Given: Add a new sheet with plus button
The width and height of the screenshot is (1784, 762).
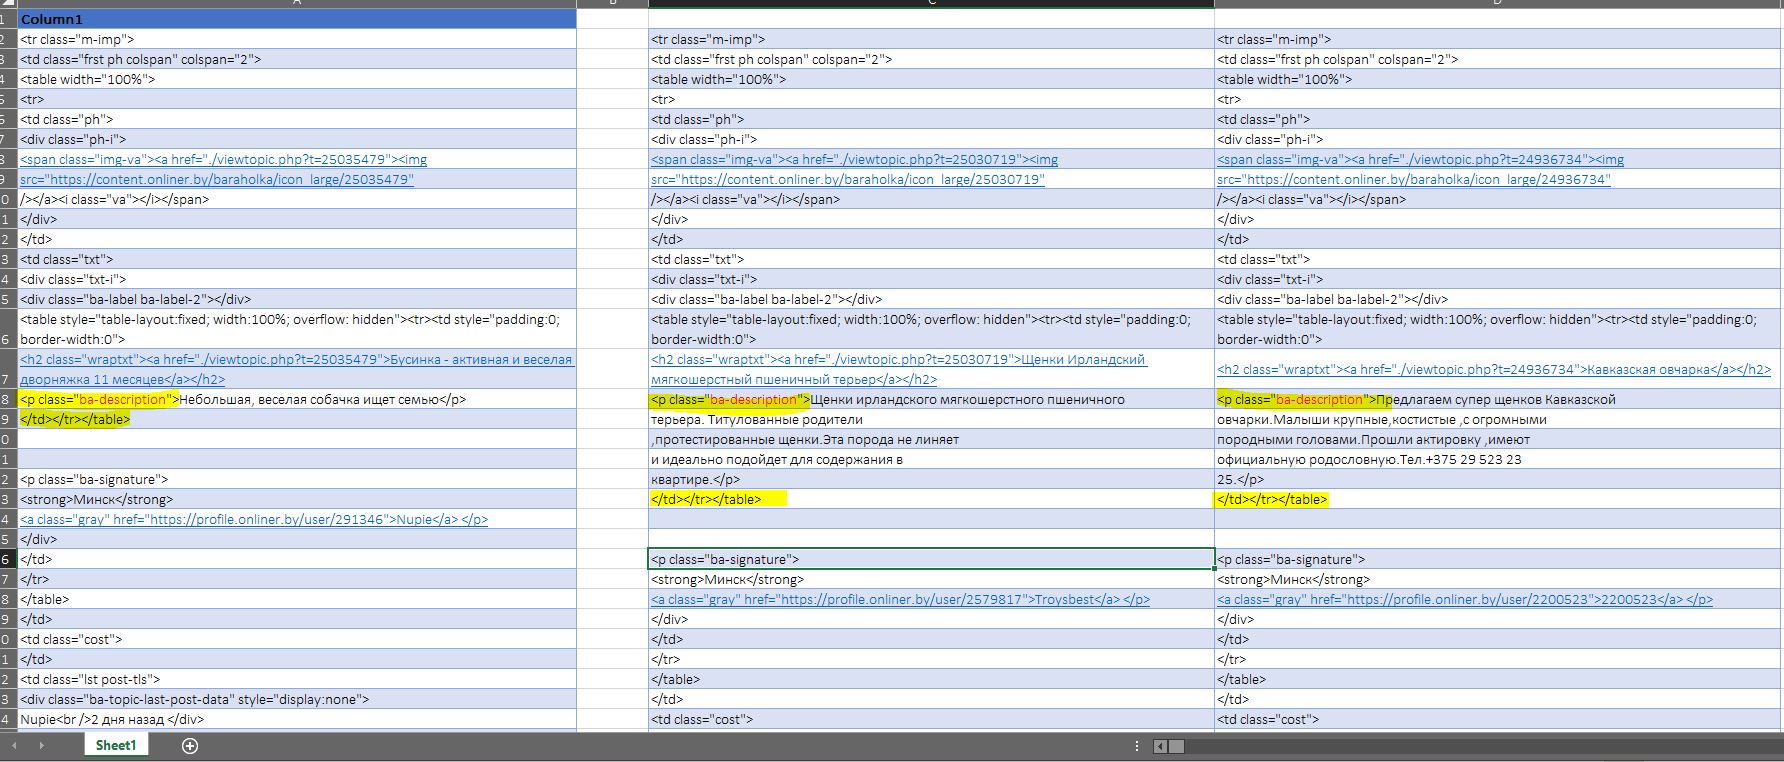Looking at the screenshot, I should pyautogui.click(x=190, y=746).
